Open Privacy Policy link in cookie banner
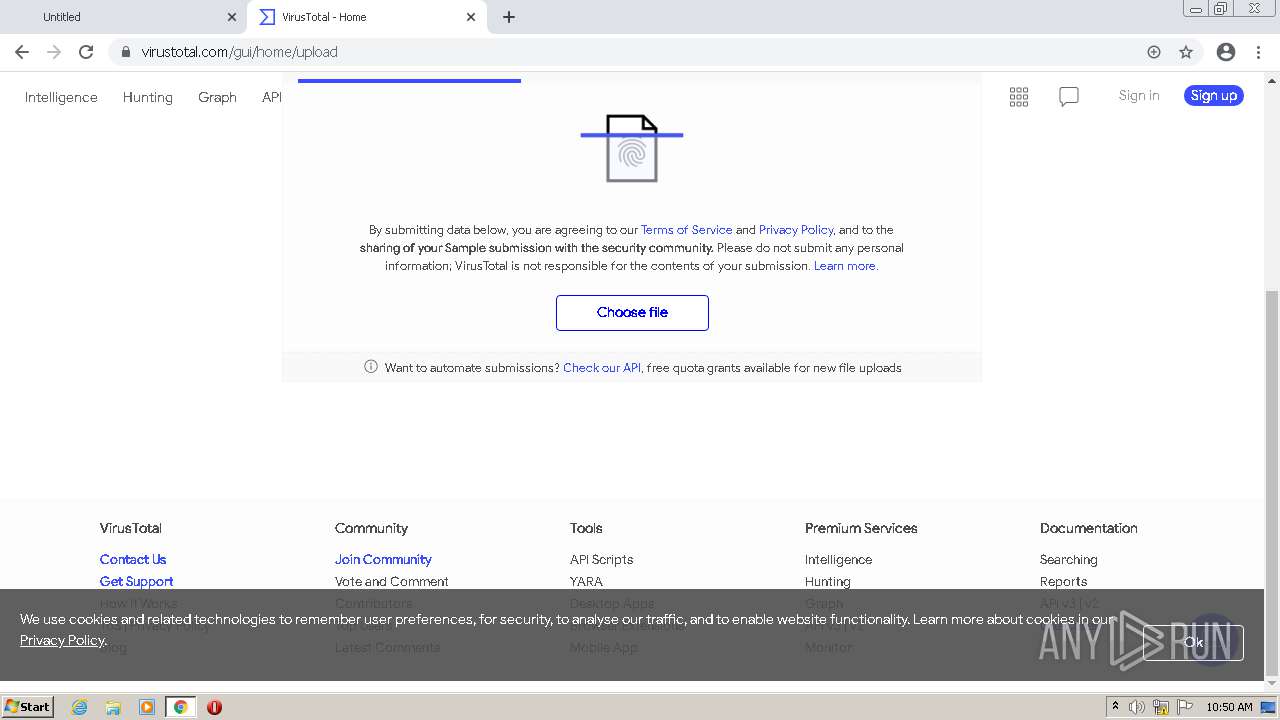 (x=62, y=640)
